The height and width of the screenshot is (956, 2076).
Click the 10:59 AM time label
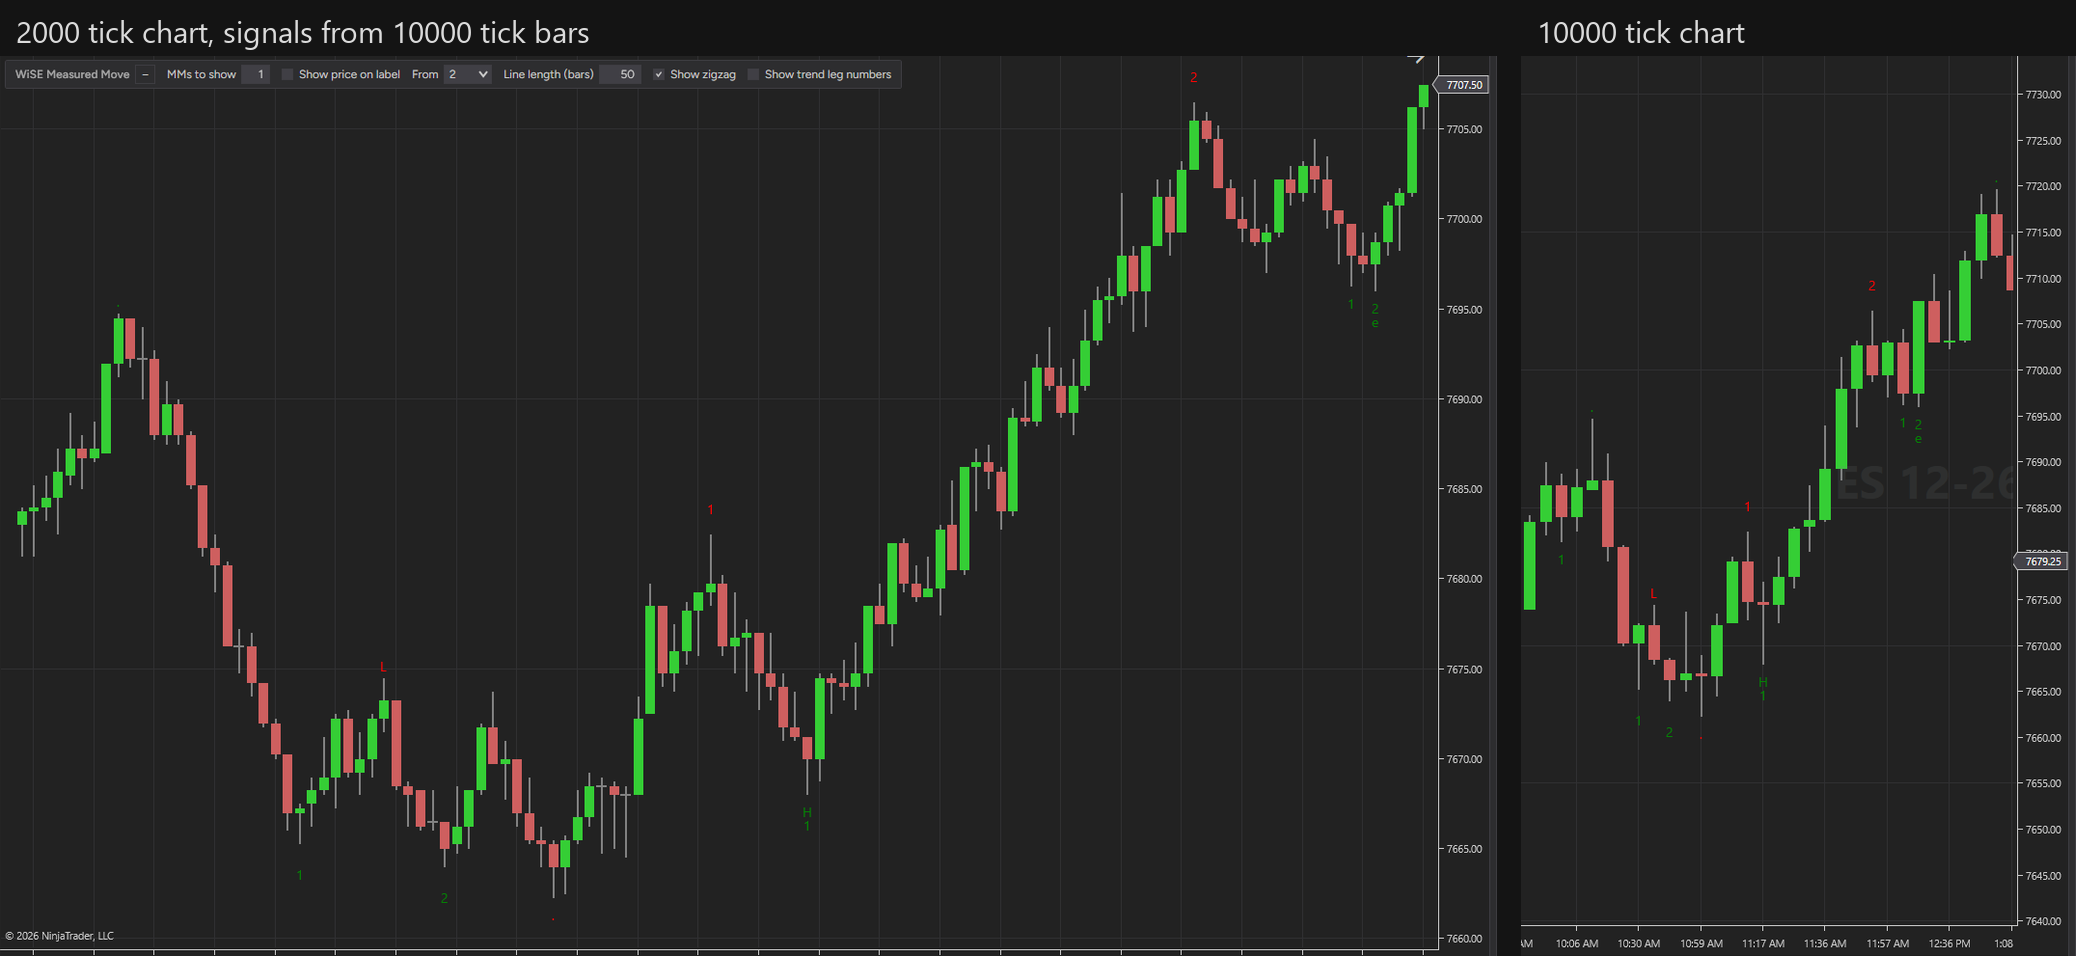[x=1701, y=943]
